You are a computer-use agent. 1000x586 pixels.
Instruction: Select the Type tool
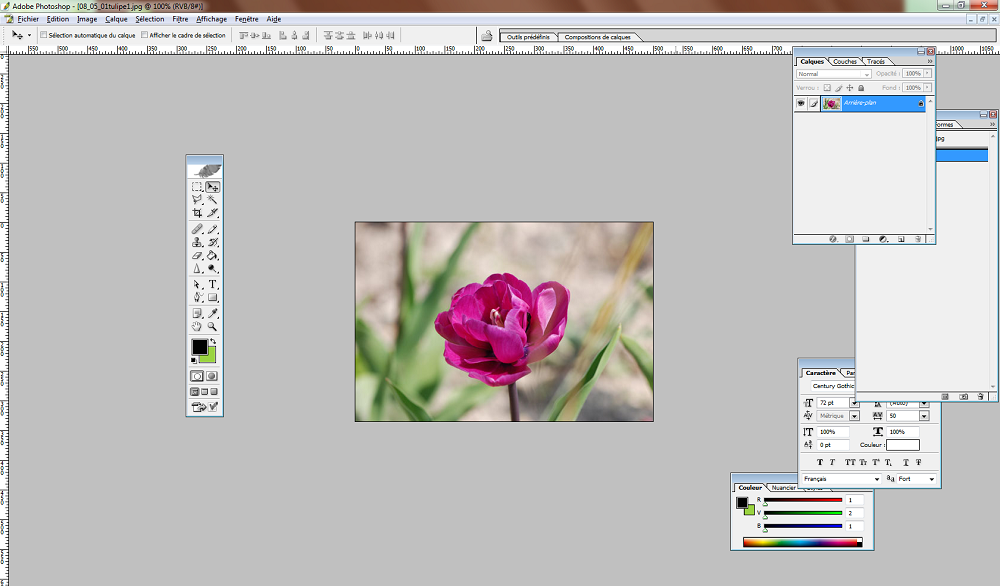tap(212, 284)
